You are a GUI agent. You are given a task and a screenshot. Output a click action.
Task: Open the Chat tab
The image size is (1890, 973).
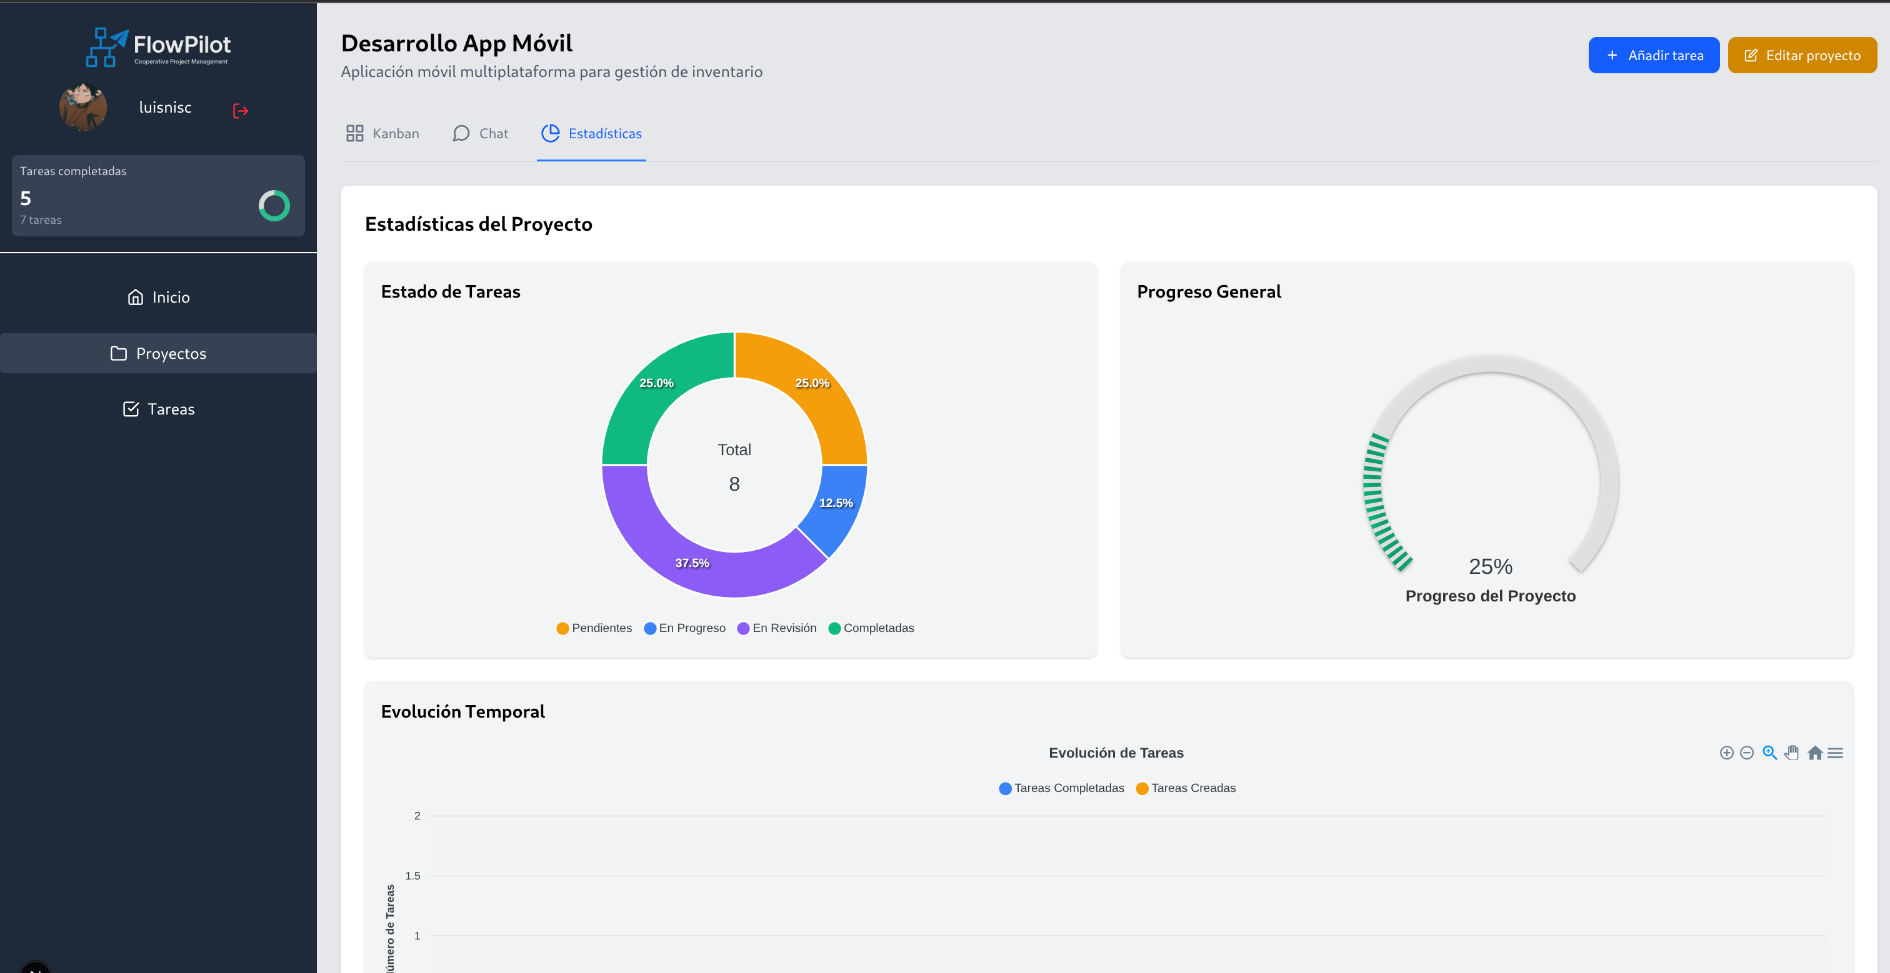[x=480, y=134]
